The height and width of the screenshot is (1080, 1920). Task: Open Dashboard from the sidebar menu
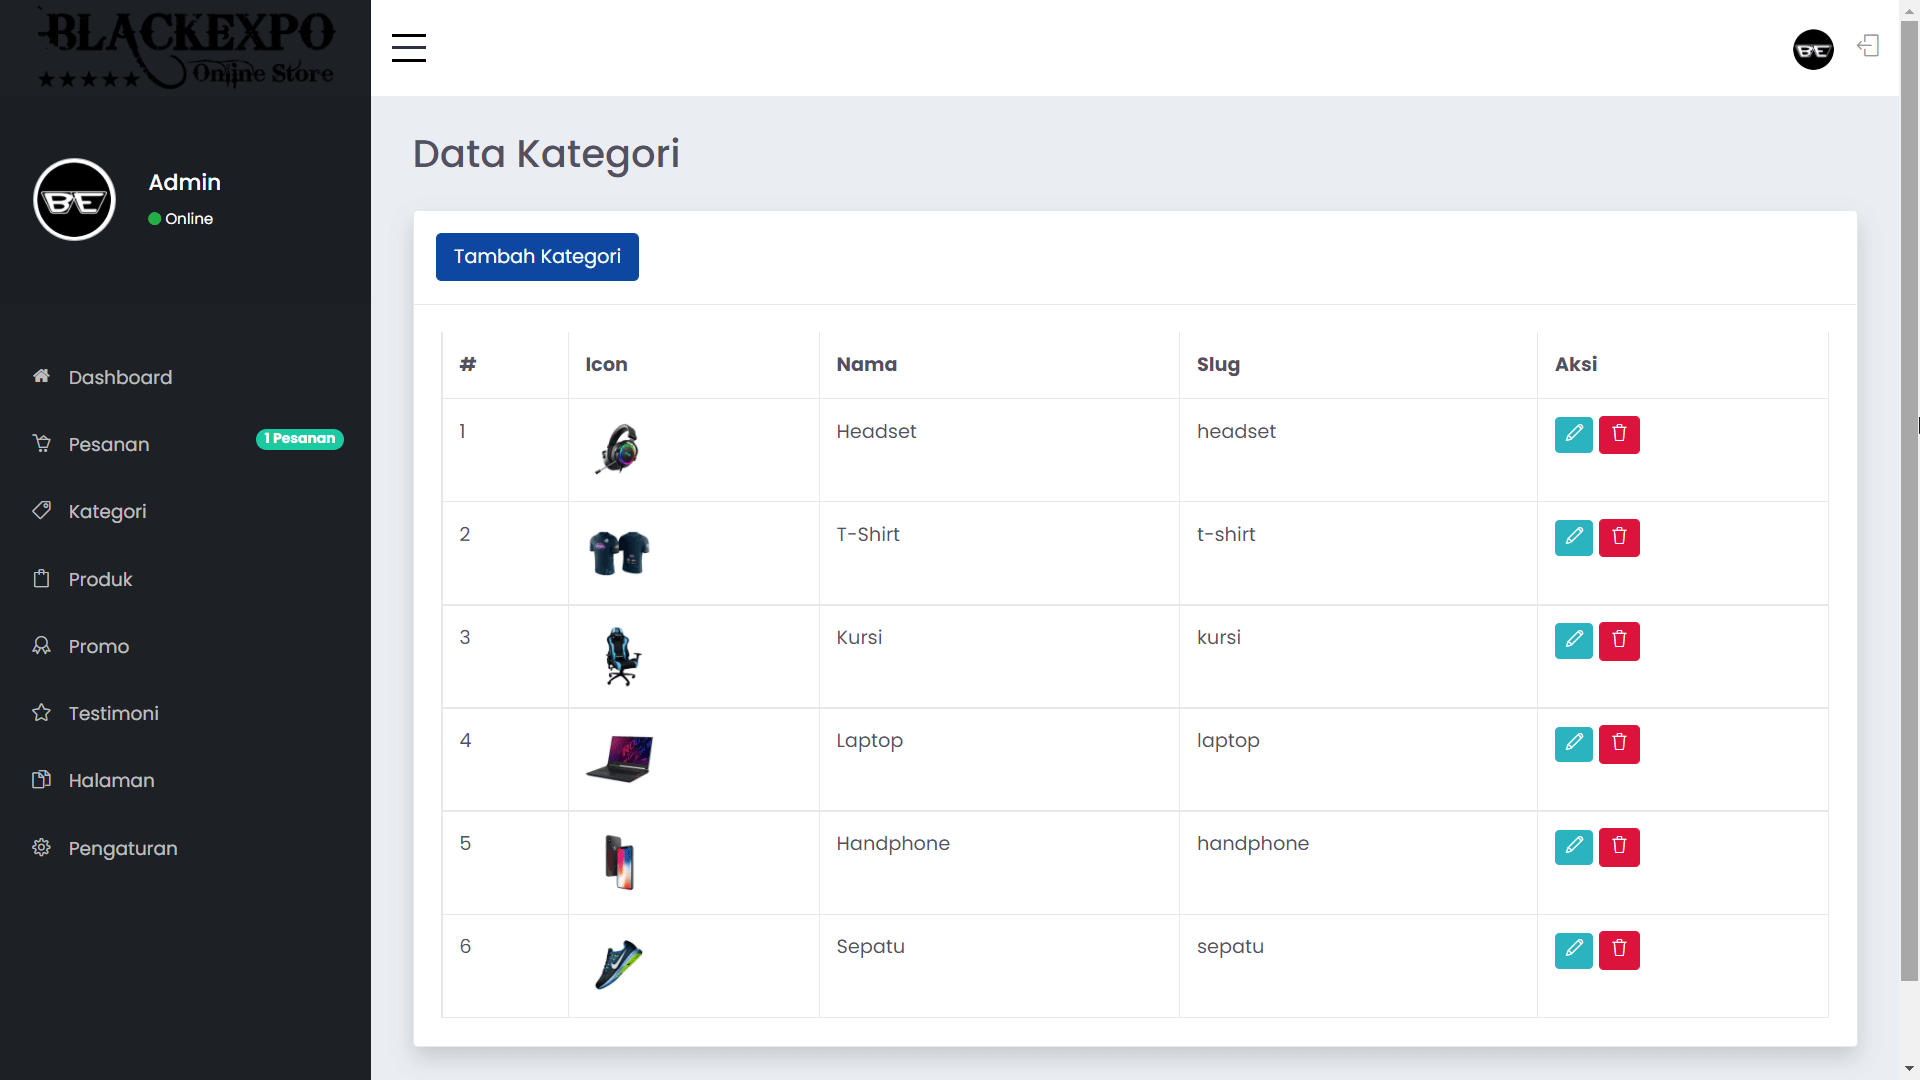pyautogui.click(x=118, y=377)
